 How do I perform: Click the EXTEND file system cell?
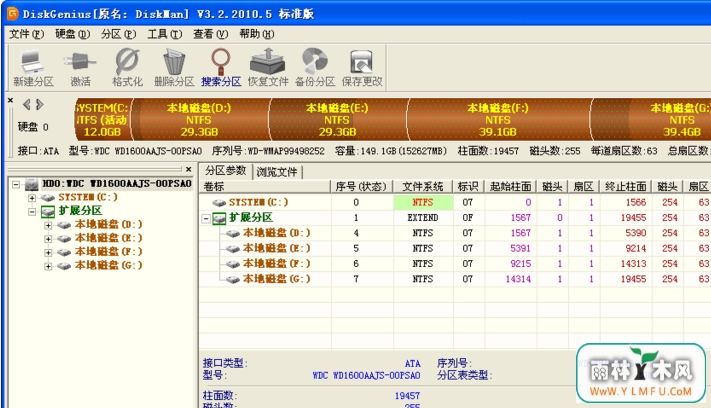coord(423,218)
